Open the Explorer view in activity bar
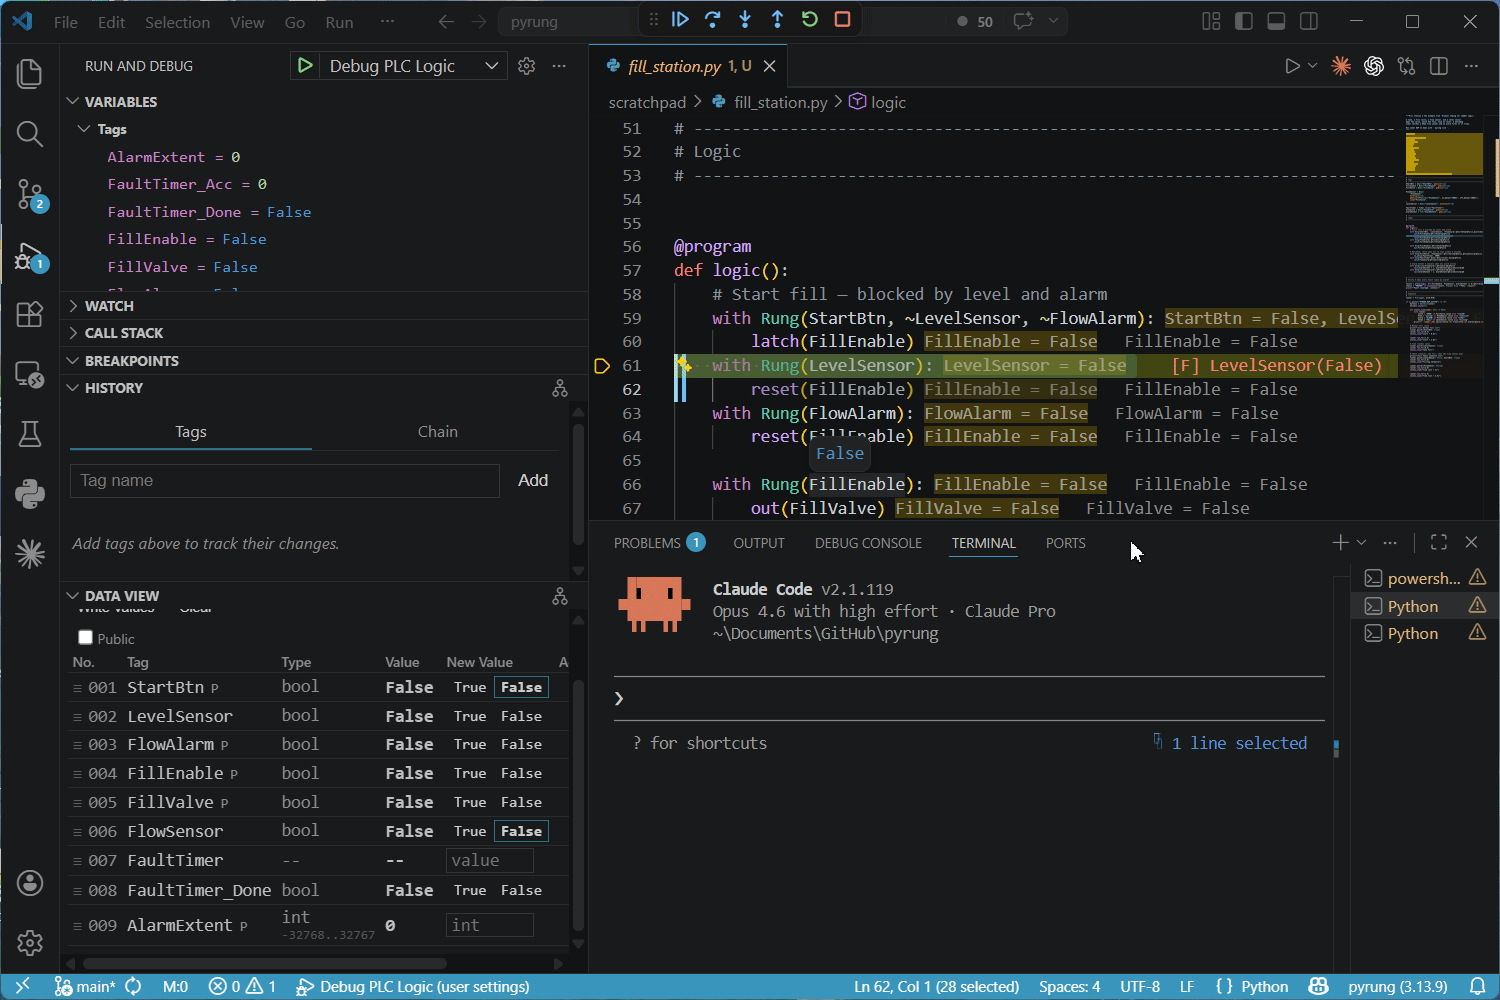The height and width of the screenshot is (1000, 1500). (30, 74)
